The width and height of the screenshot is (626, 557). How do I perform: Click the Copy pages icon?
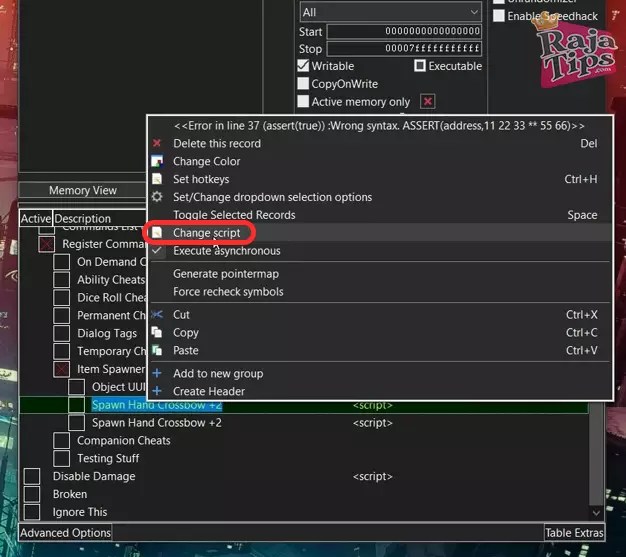pos(157,332)
